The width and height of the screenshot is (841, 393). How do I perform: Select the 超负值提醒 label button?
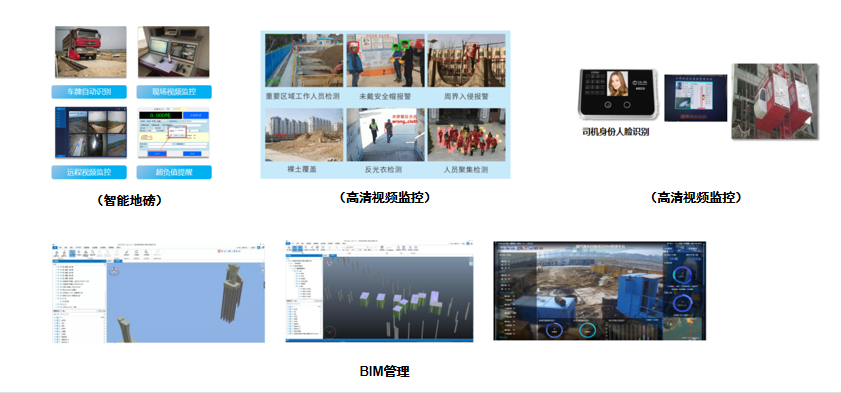click(174, 172)
